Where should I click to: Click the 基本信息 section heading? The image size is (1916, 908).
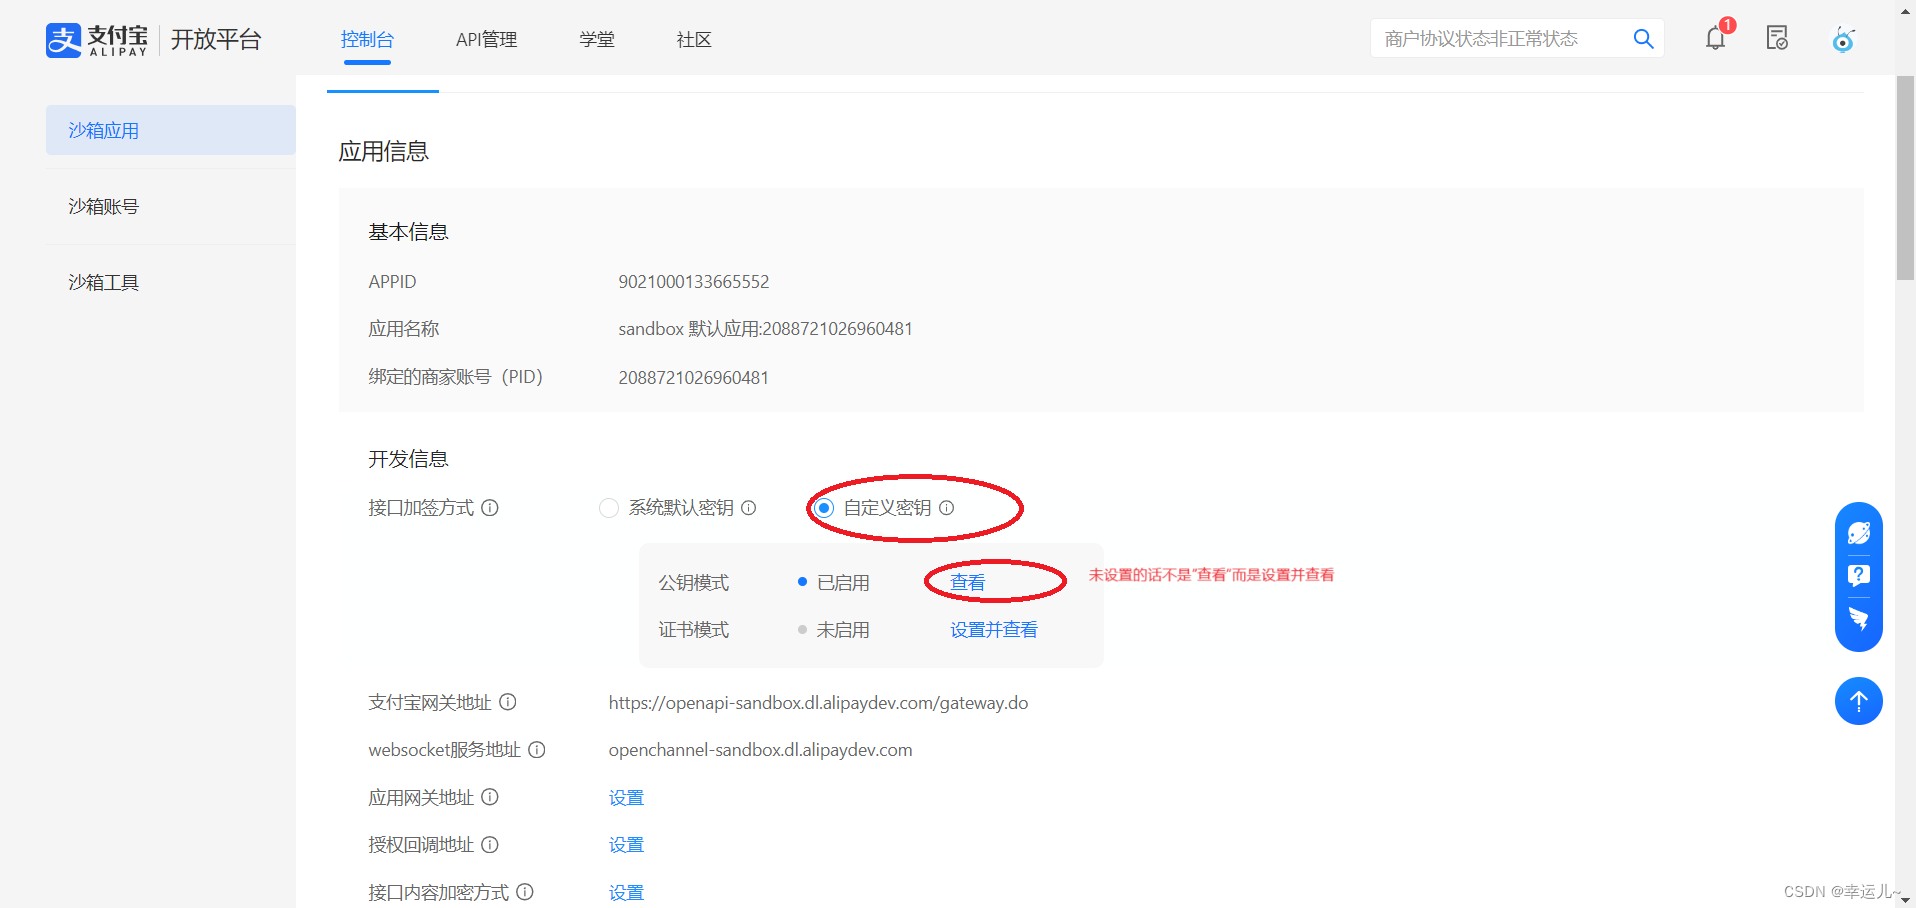(408, 232)
